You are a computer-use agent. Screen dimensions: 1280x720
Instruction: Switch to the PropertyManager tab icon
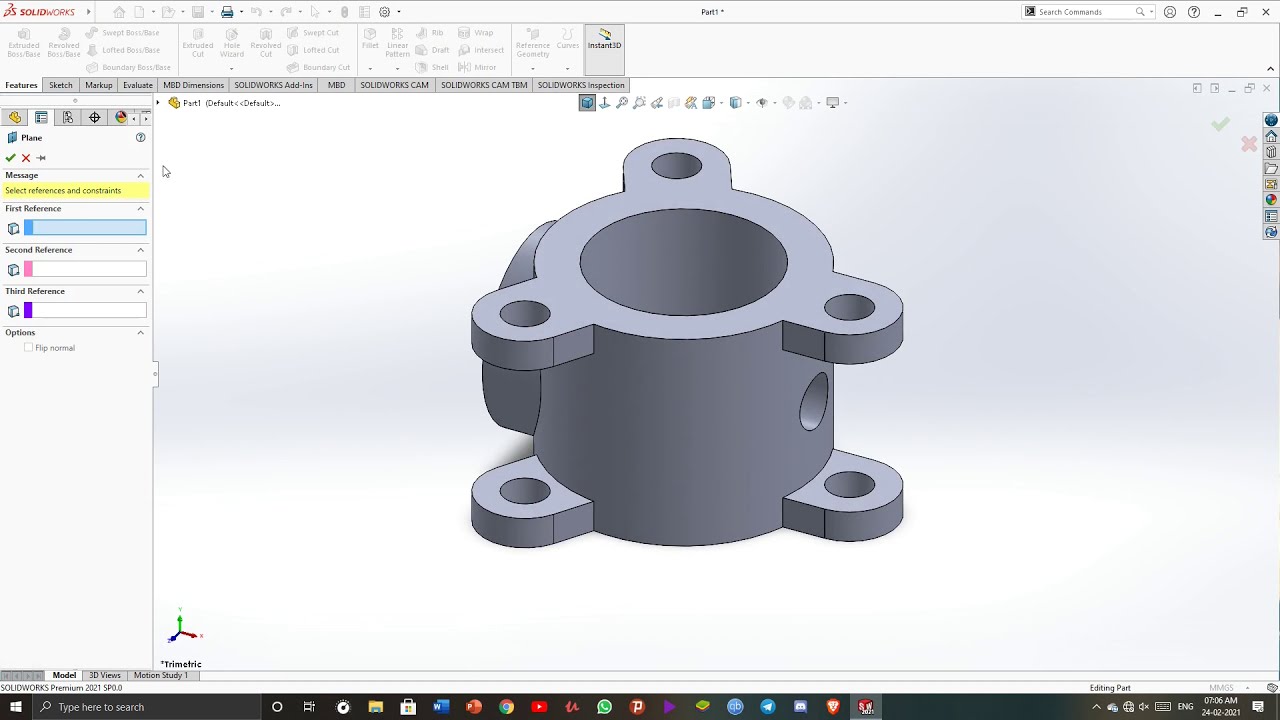click(x=41, y=118)
